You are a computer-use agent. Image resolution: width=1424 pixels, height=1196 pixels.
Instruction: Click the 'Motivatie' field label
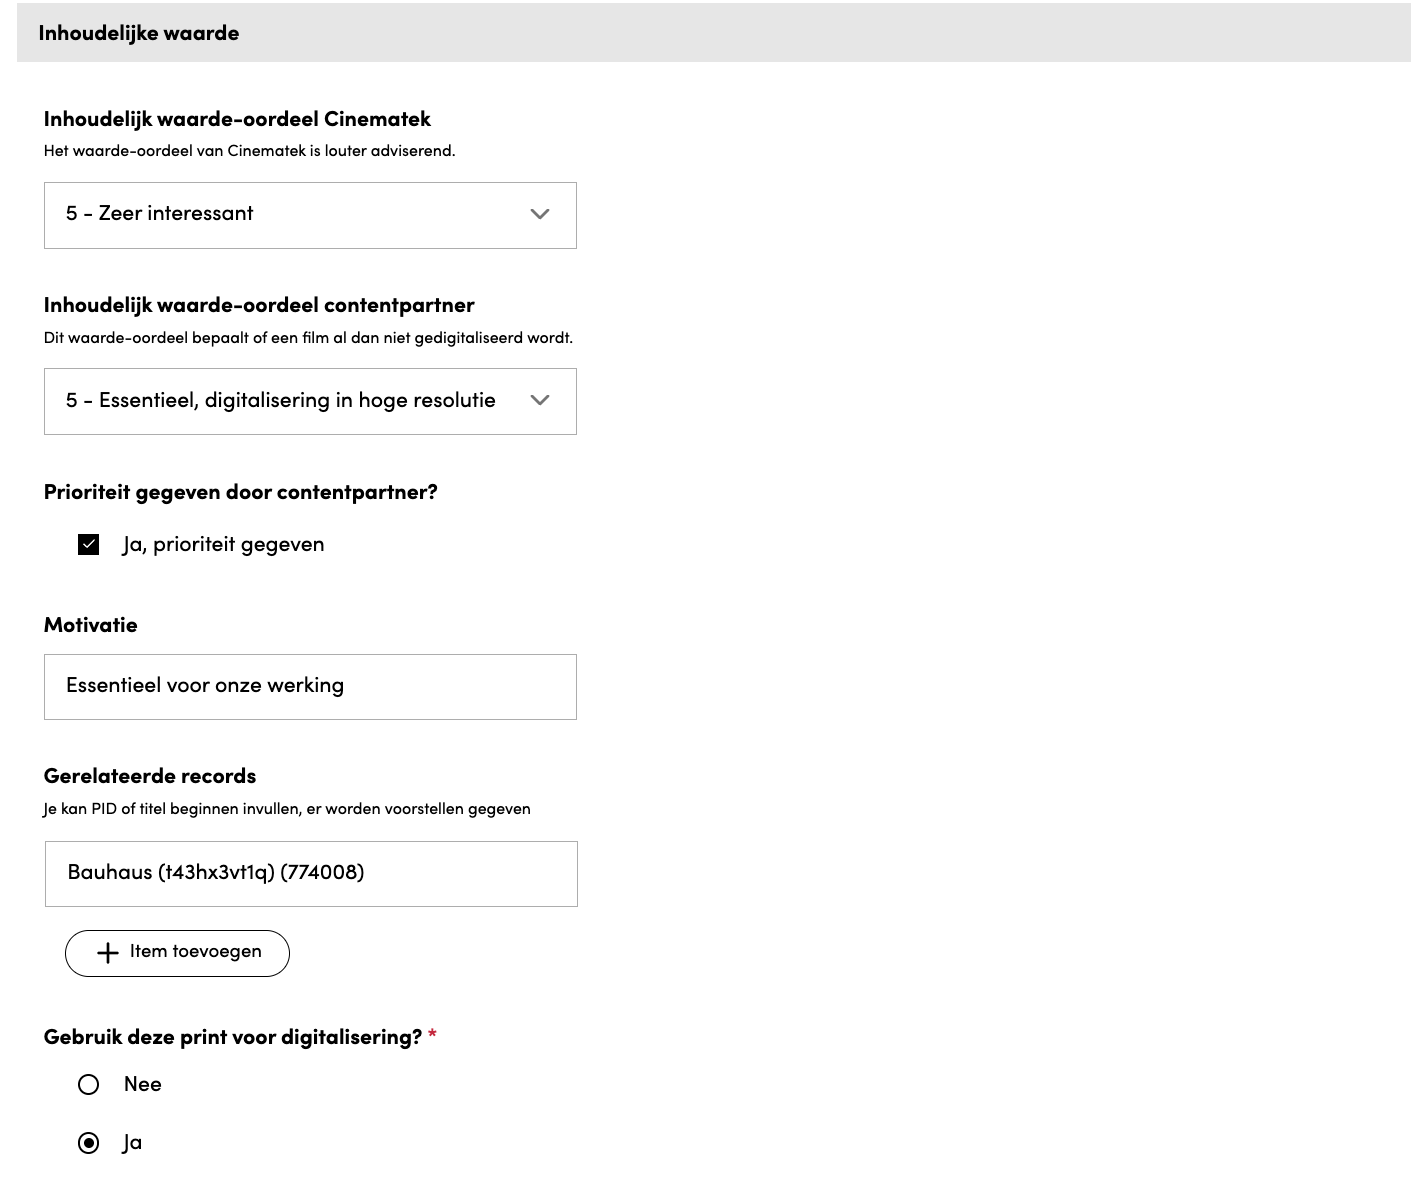tap(91, 625)
